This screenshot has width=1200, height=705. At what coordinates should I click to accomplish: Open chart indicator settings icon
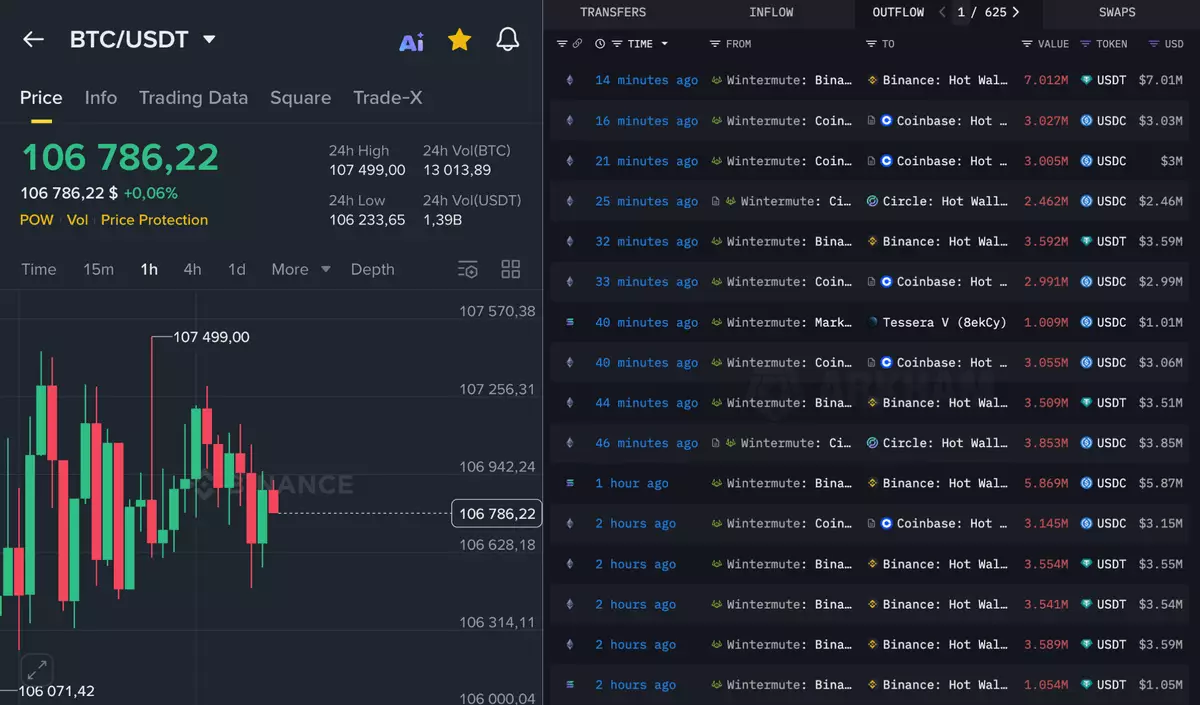(468, 269)
